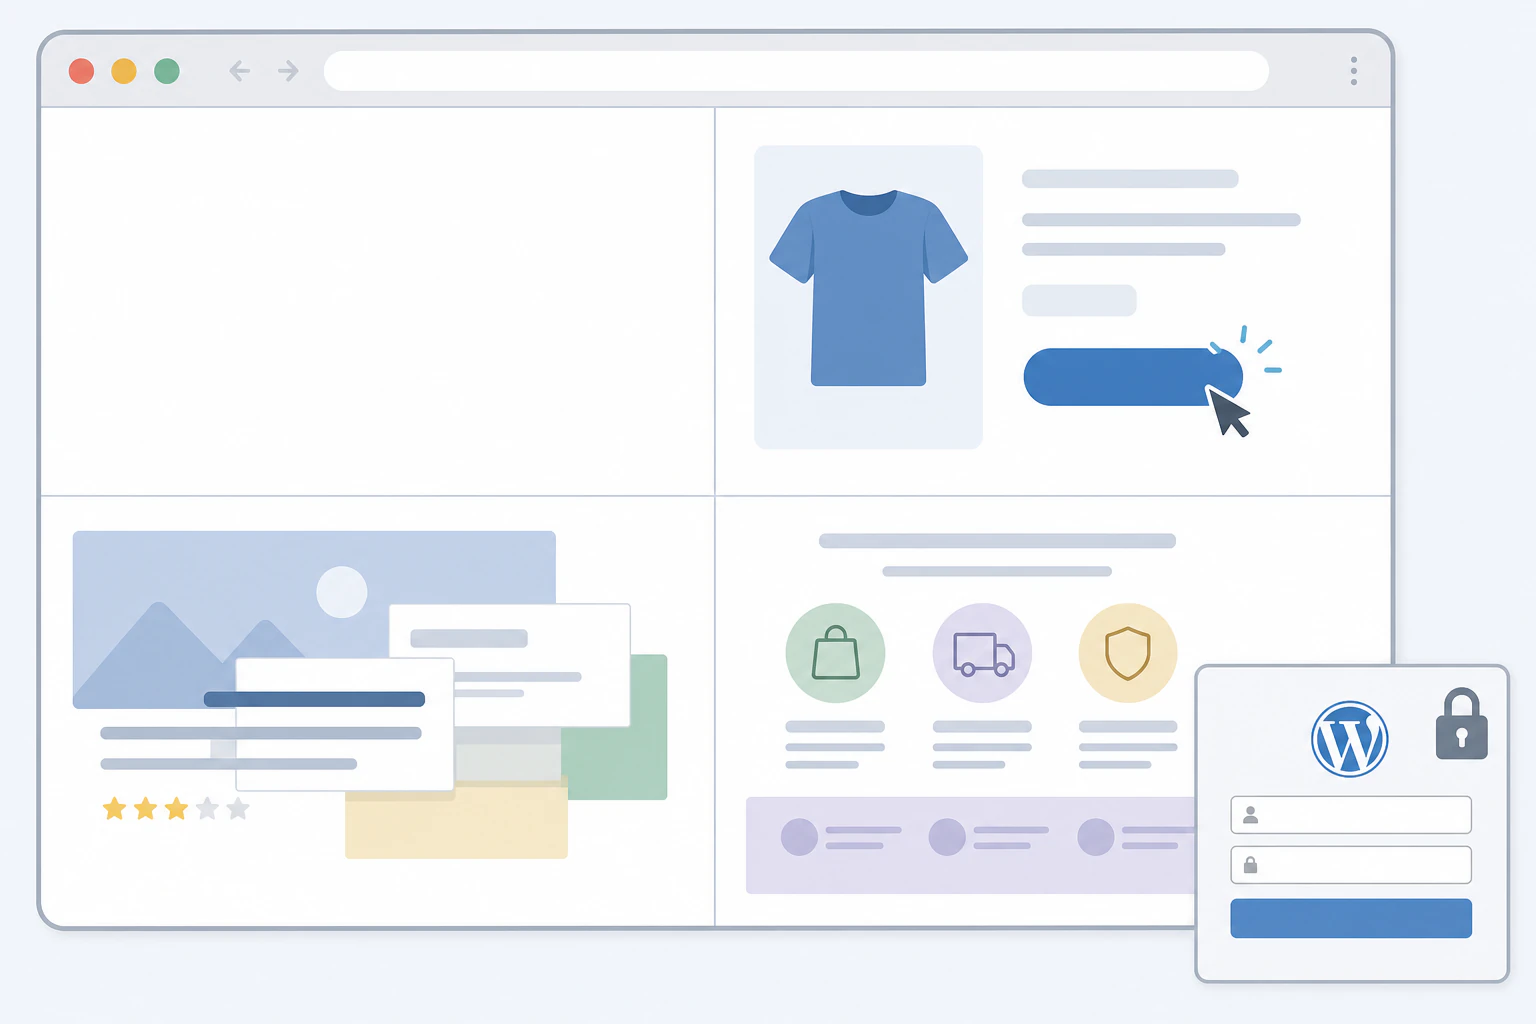The width and height of the screenshot is (1536, 1024).
Task: Focus the browser address bar
Action: 796,71
